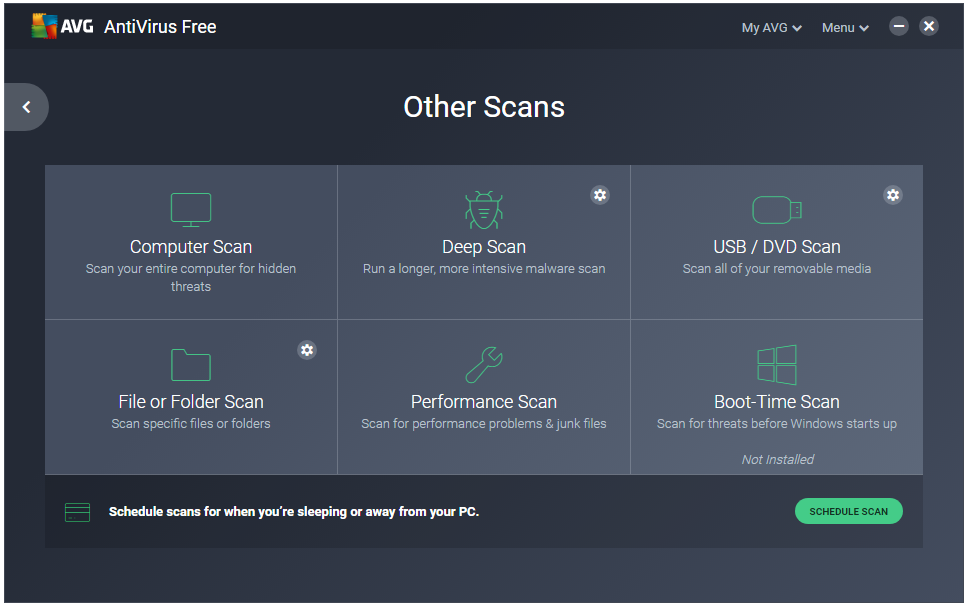Click the Deep Scan bug icon

[484, 210]
